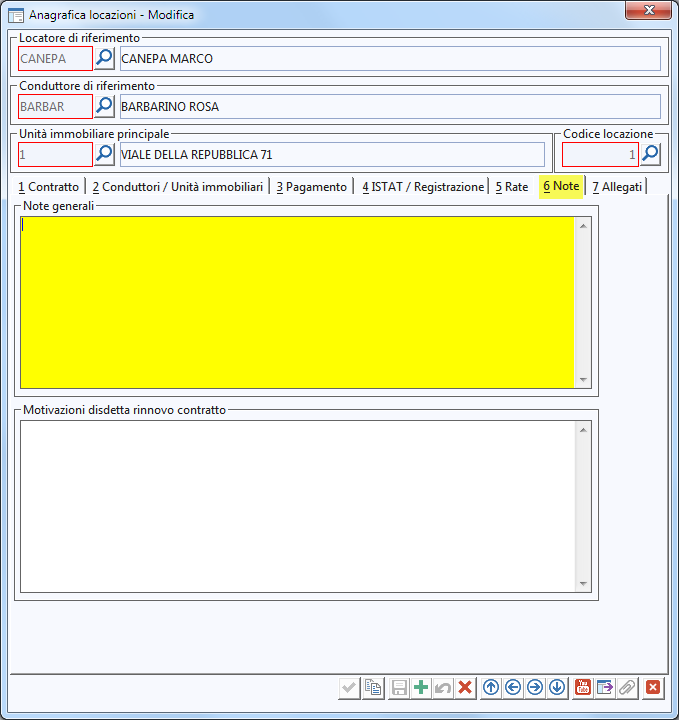679x720 pixels.
Task: Search Locatore di riferimento with magnifier
Action: point(105,58)
